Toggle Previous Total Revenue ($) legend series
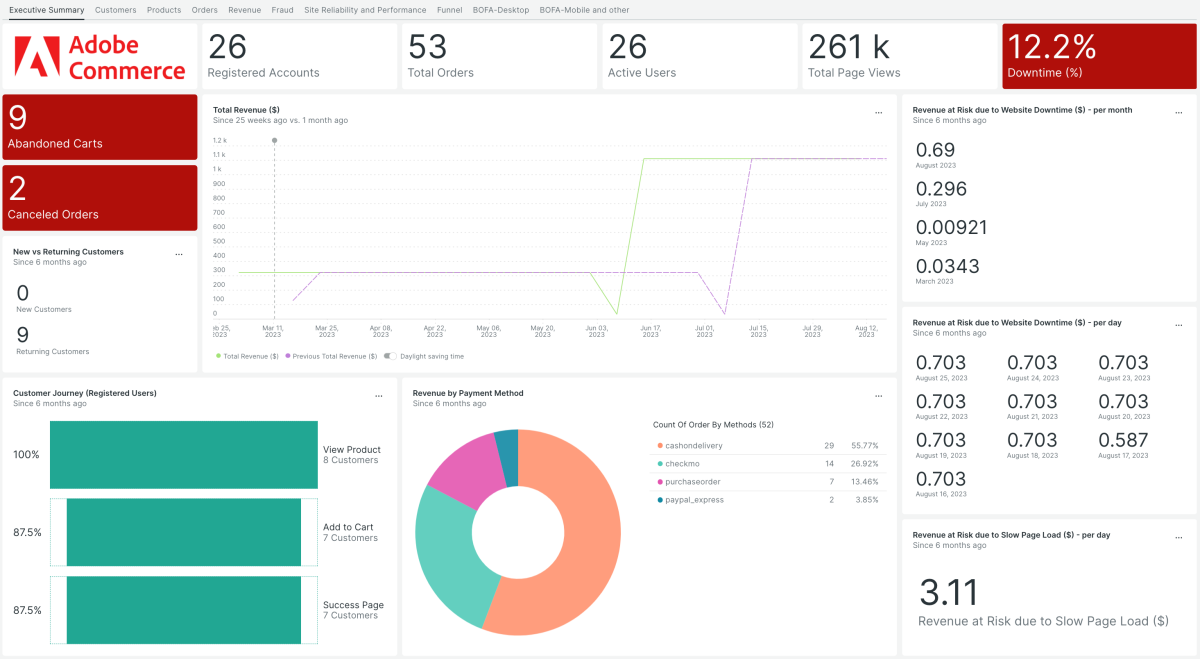The width and height of the screenshot is (1200, 659). coord(332,356)
